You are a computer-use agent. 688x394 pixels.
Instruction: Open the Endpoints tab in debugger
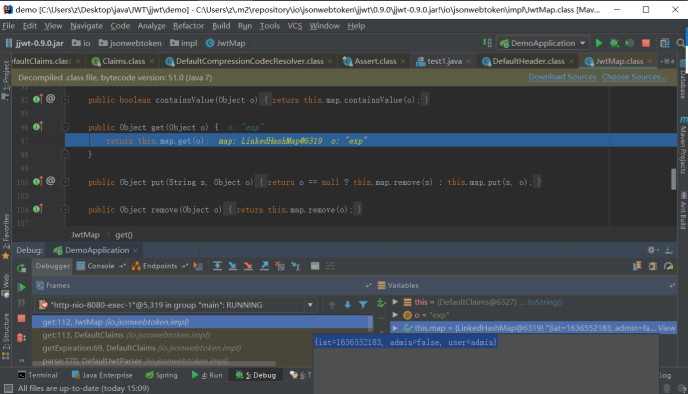click(x=160, y=266)
